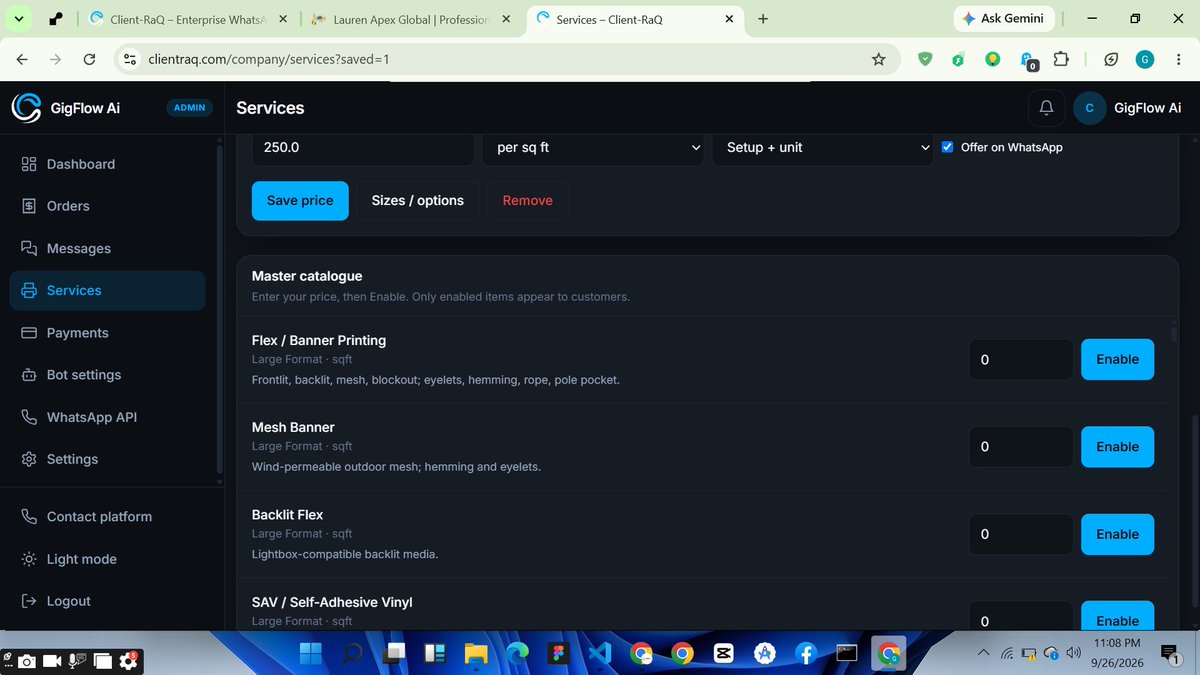Open Figma from the taskbar

556,653
